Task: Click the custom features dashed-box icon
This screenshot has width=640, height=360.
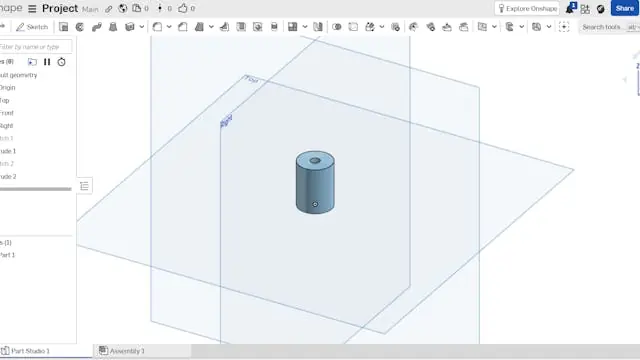Action: [564, 27]
